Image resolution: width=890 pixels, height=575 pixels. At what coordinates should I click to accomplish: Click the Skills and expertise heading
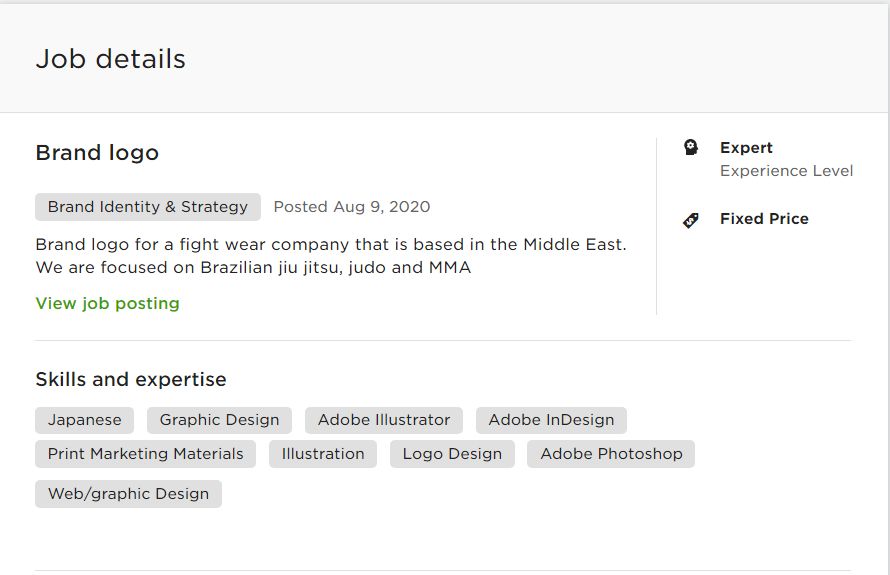[131, 379]
